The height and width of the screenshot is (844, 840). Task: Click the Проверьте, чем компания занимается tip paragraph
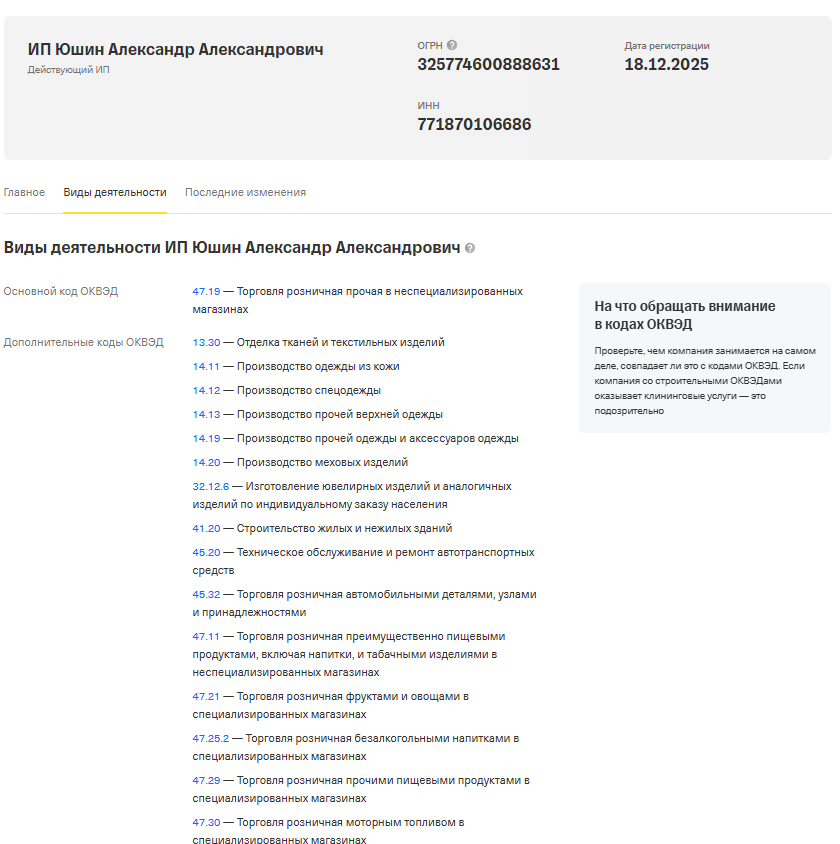coord(705,381)
